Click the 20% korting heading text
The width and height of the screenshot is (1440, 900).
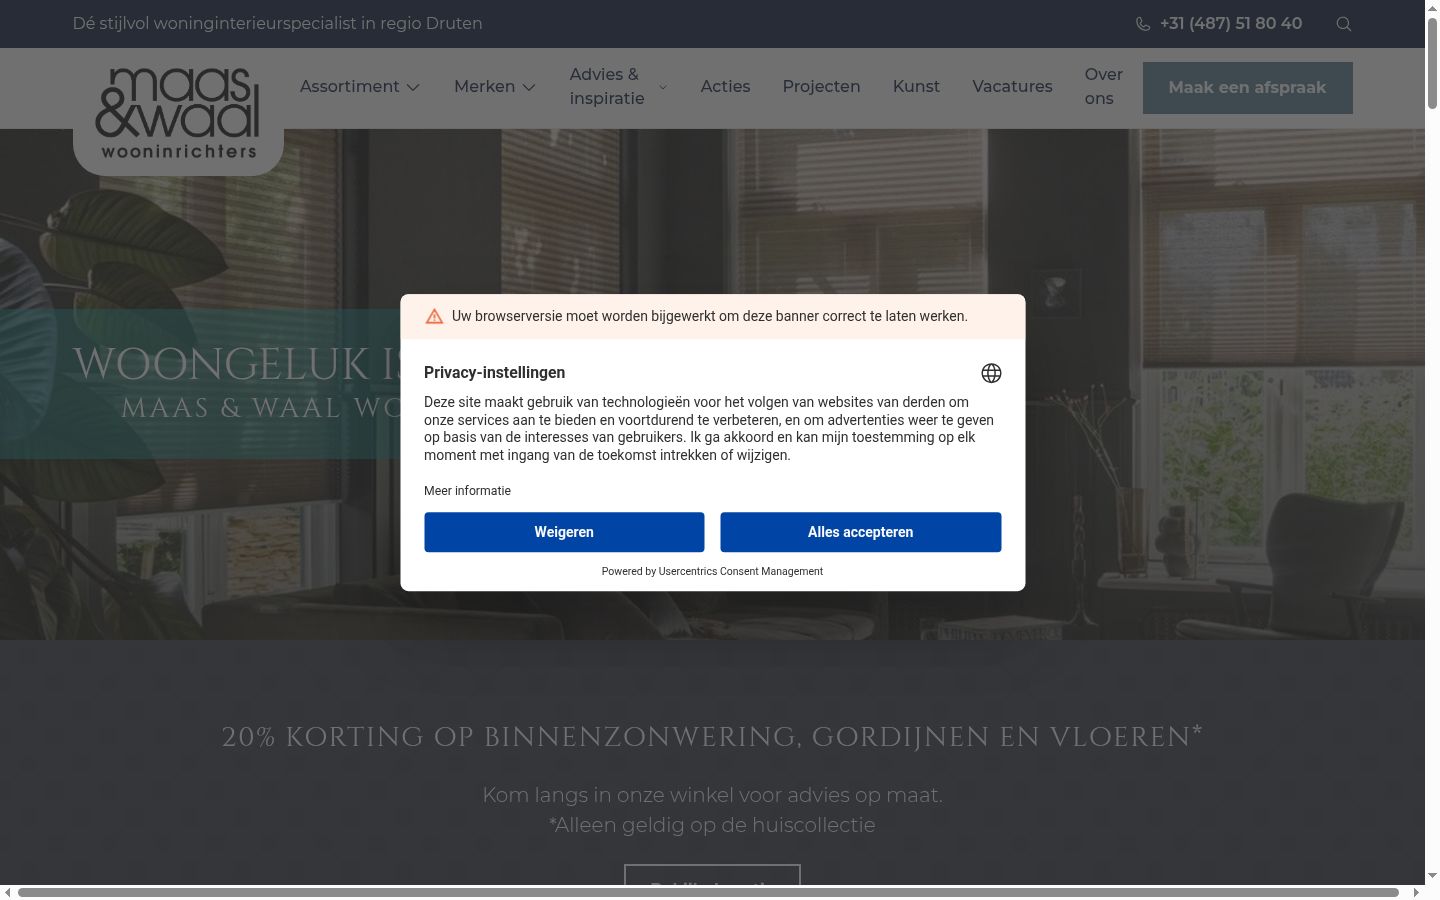712,737
